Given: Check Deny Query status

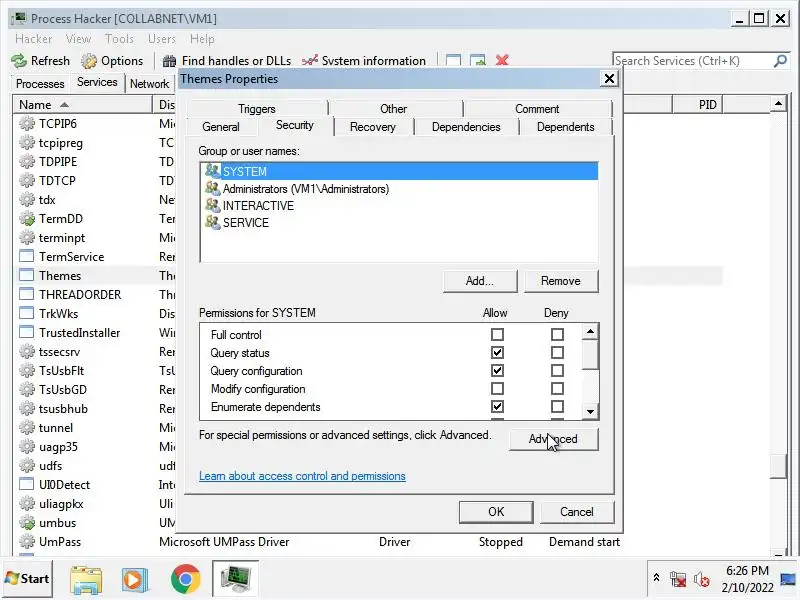Looking at the screenshot, I should [557, 353].
